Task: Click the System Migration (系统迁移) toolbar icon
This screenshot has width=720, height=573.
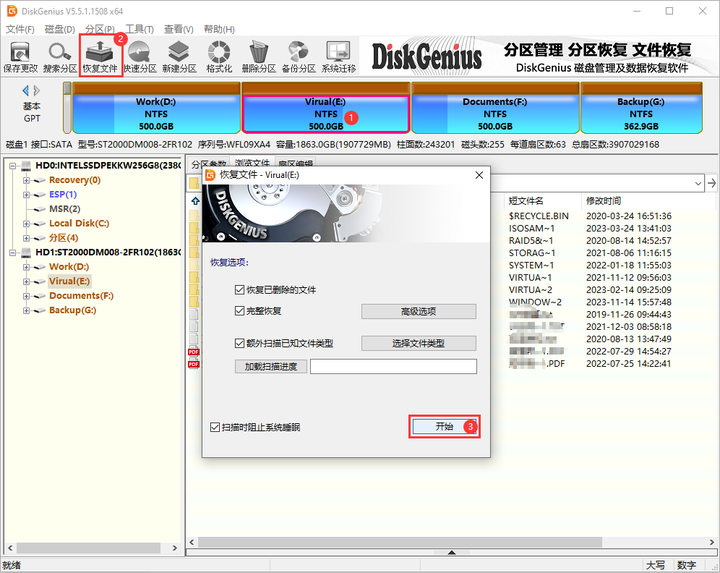Action: (338, 57)
